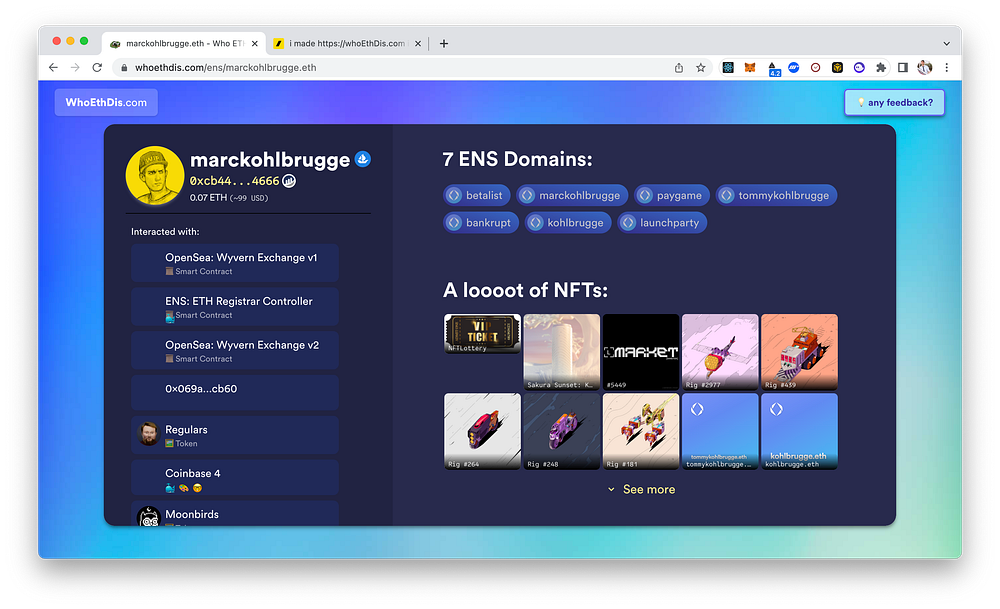This screenshot has height=609, width=1000.
Task: Click the 0.07 ETH balance text
Action: [x=208, y=198]
